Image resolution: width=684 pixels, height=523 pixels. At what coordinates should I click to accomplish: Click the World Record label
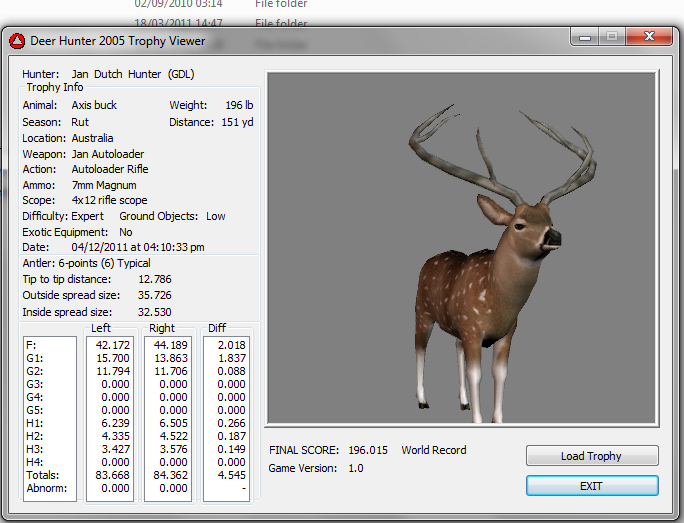coord(434,450)
